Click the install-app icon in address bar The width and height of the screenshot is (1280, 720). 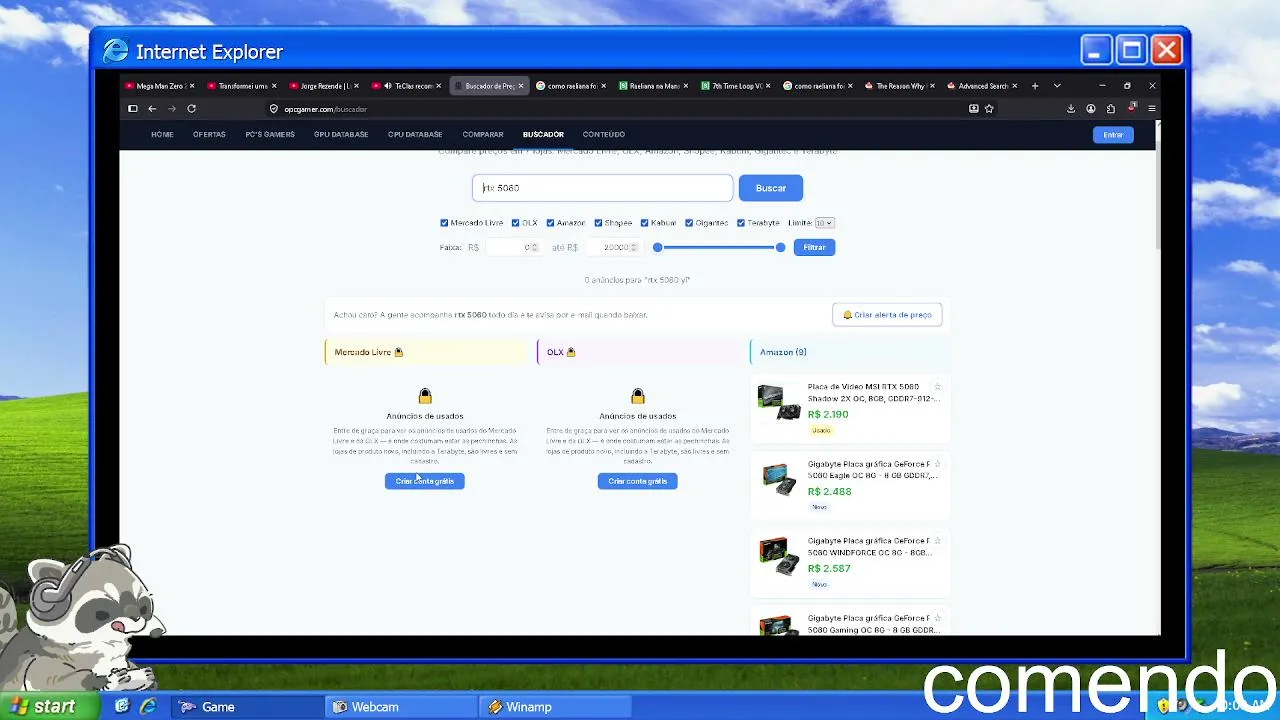click(x=973, y=109)
